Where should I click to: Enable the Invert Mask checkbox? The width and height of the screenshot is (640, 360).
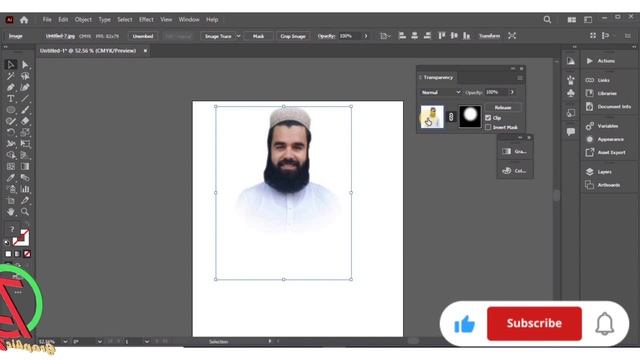[488, 127]
